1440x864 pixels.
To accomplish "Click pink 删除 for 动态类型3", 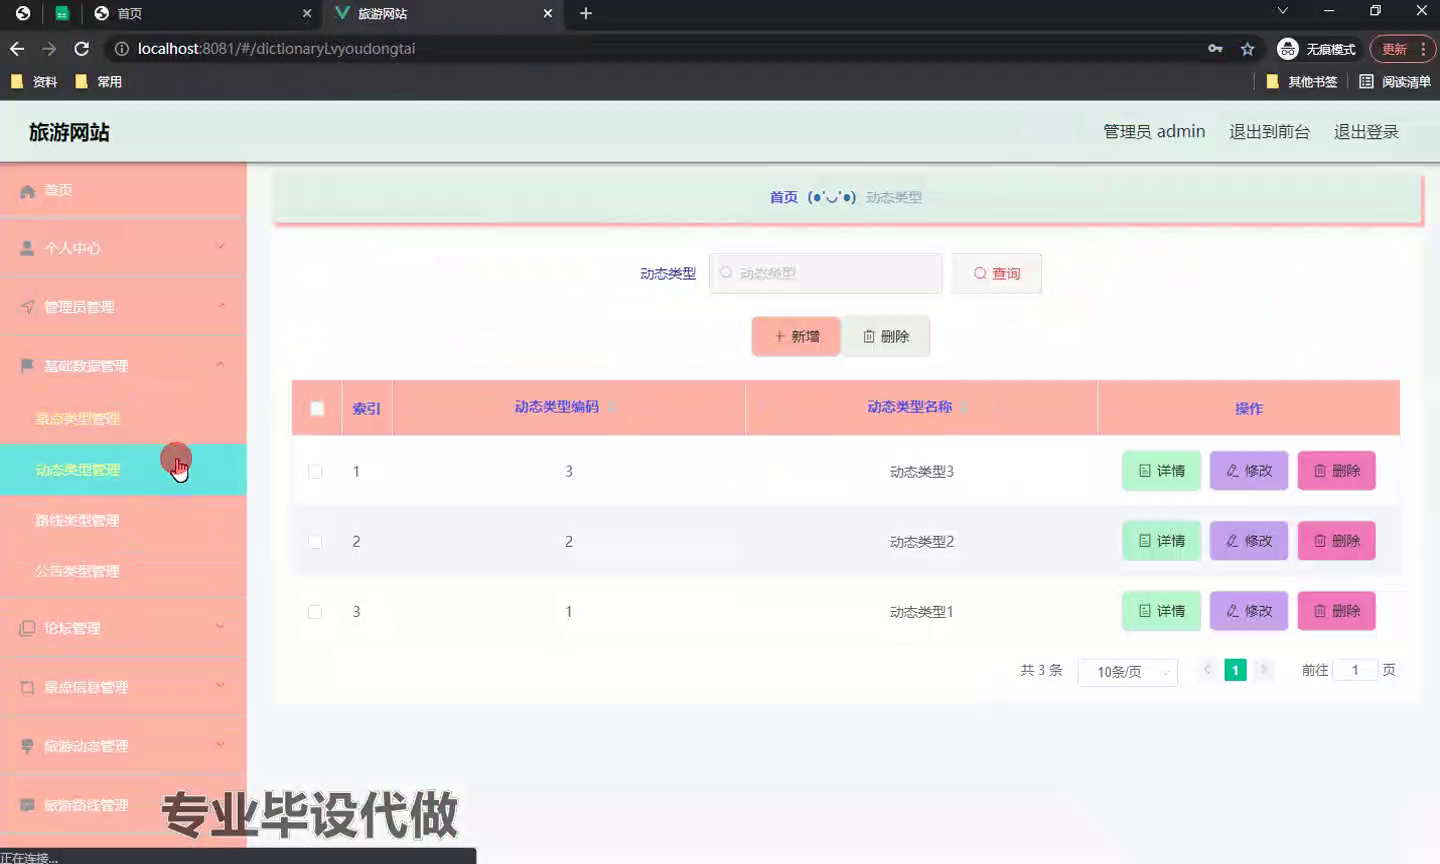I will point(1337,471).
